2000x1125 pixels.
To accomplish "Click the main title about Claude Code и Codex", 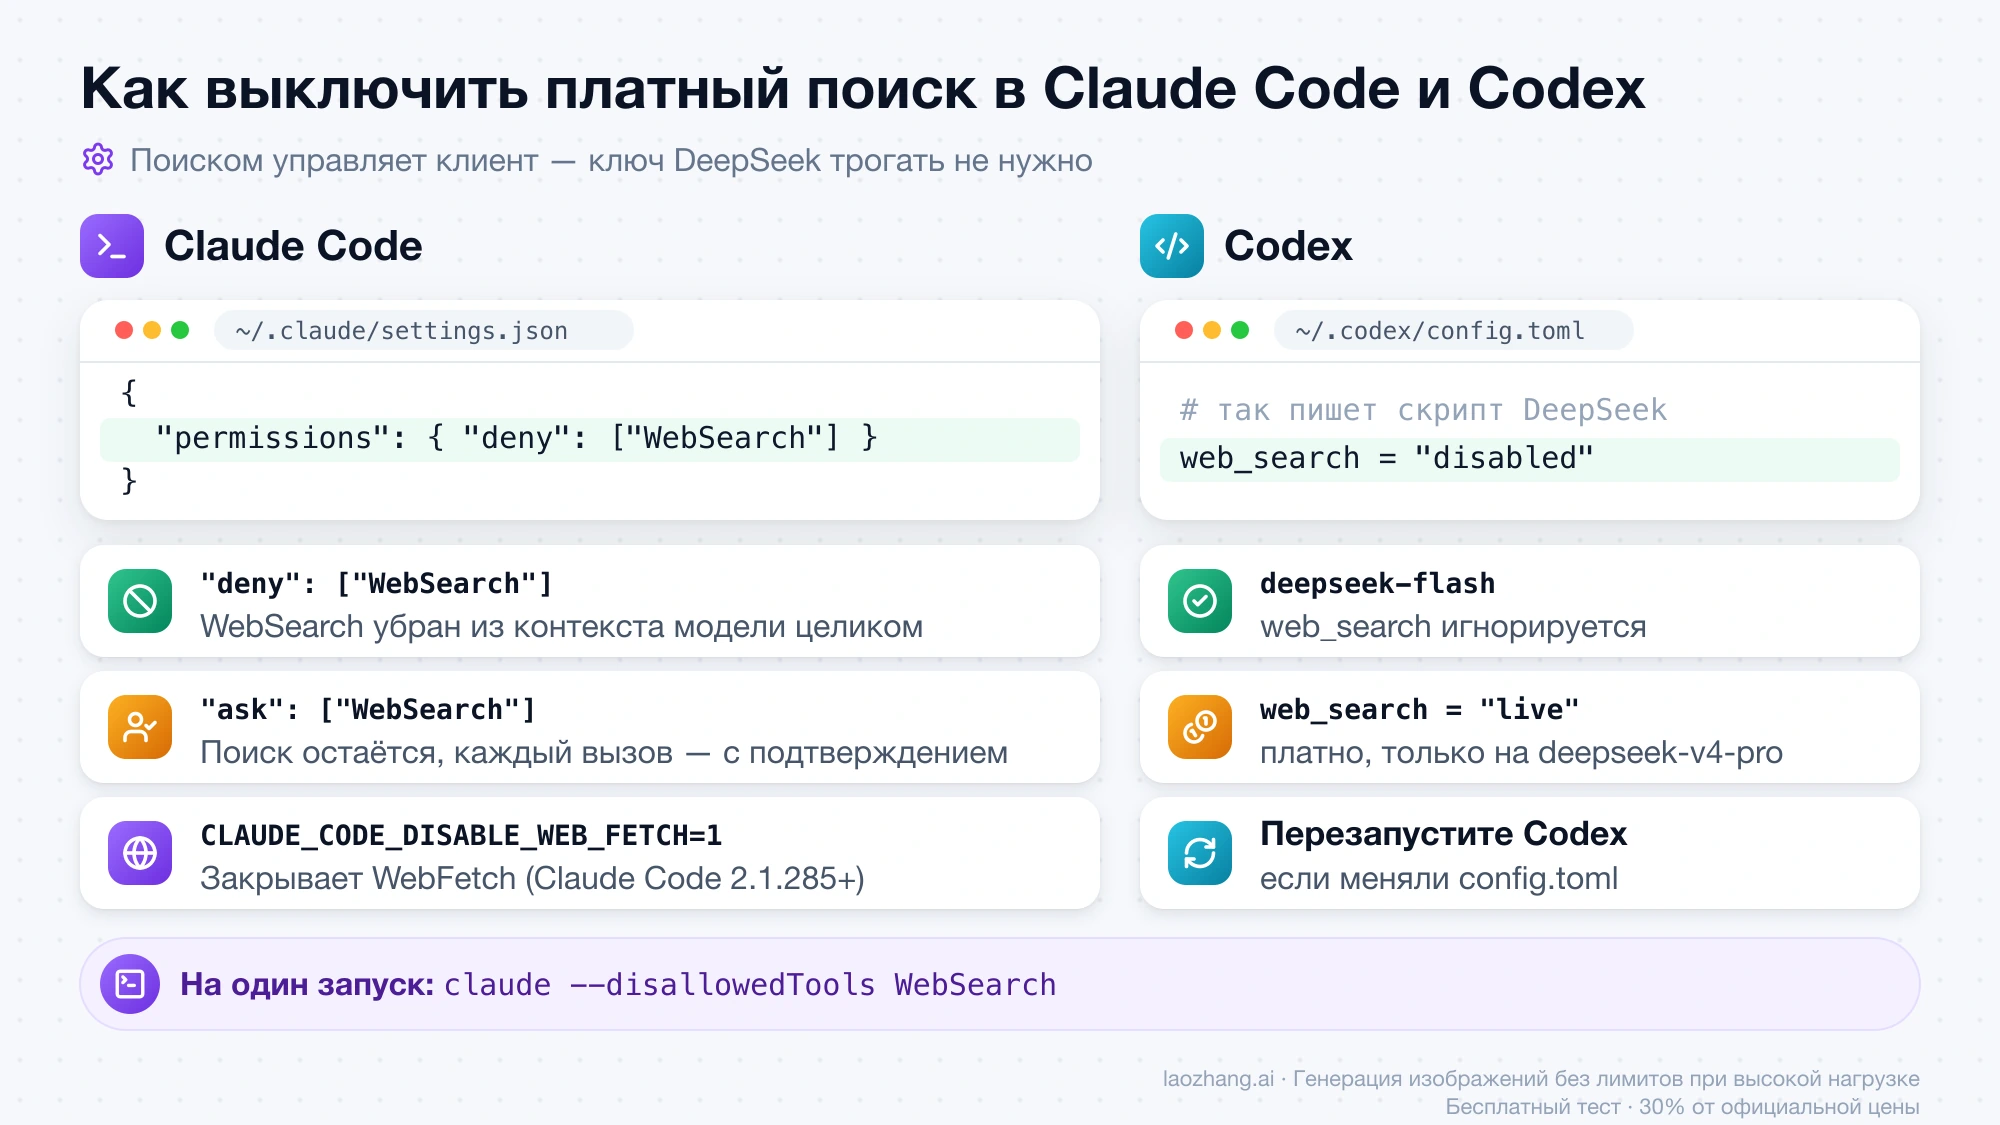I will click(x=862, y=88).
